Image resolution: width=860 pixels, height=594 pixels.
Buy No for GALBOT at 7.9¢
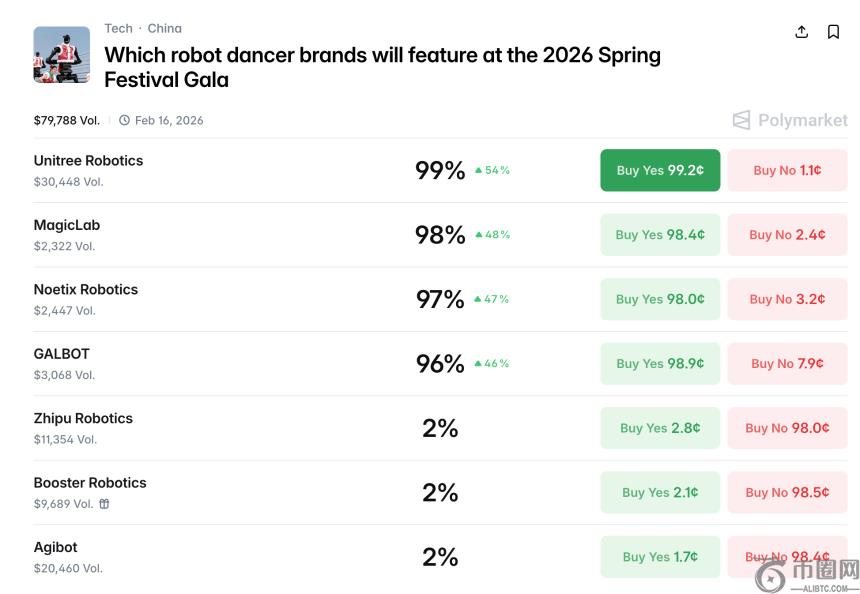click(787, 364)
